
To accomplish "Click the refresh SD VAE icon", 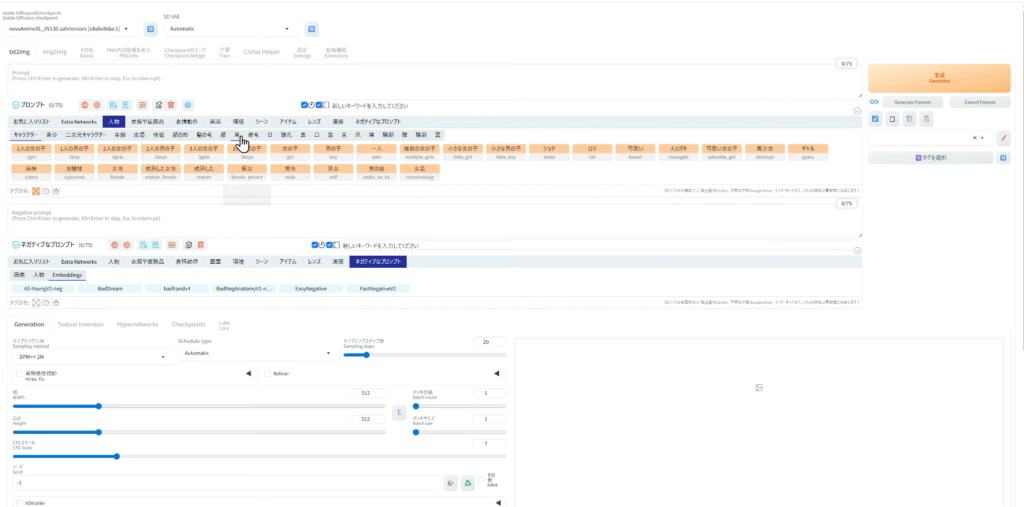I will [x=310, y=29].
